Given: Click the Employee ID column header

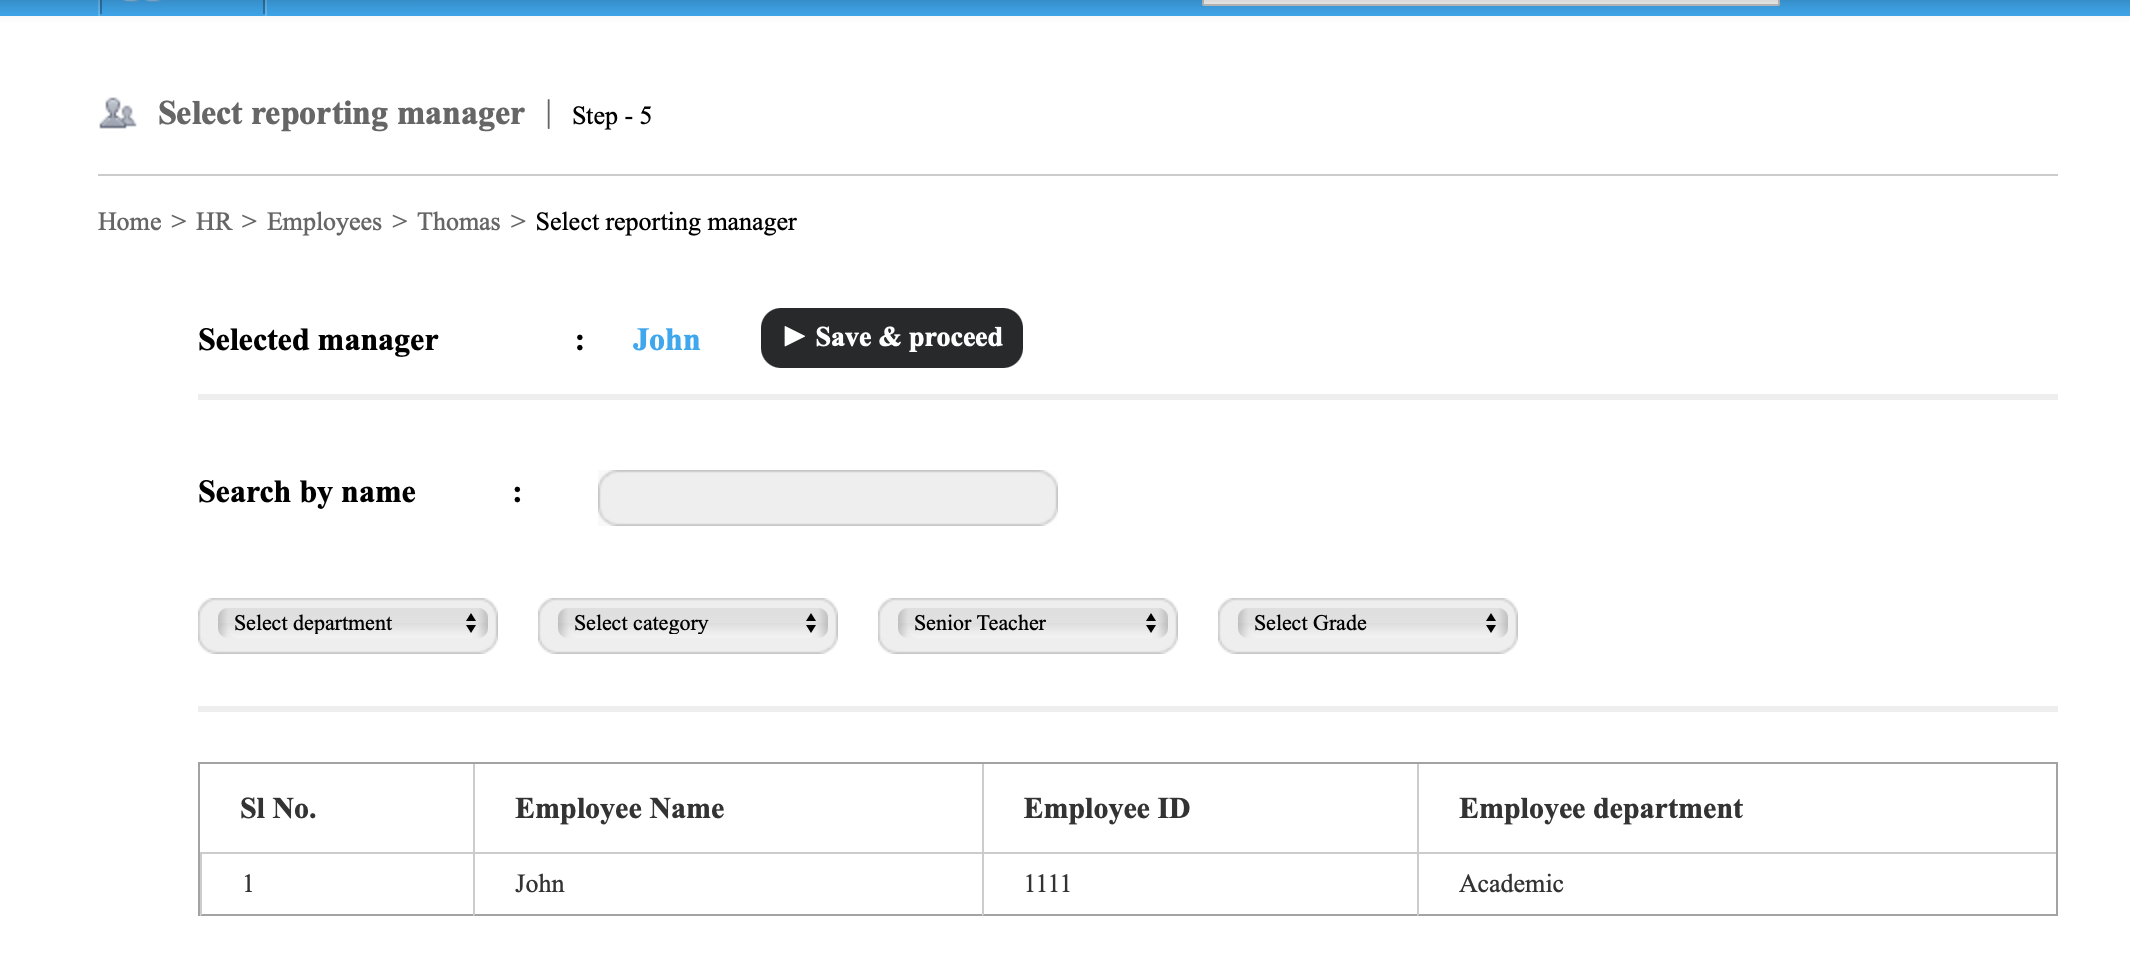Looking at the screenshot, I should click(x=1107, y=808).
